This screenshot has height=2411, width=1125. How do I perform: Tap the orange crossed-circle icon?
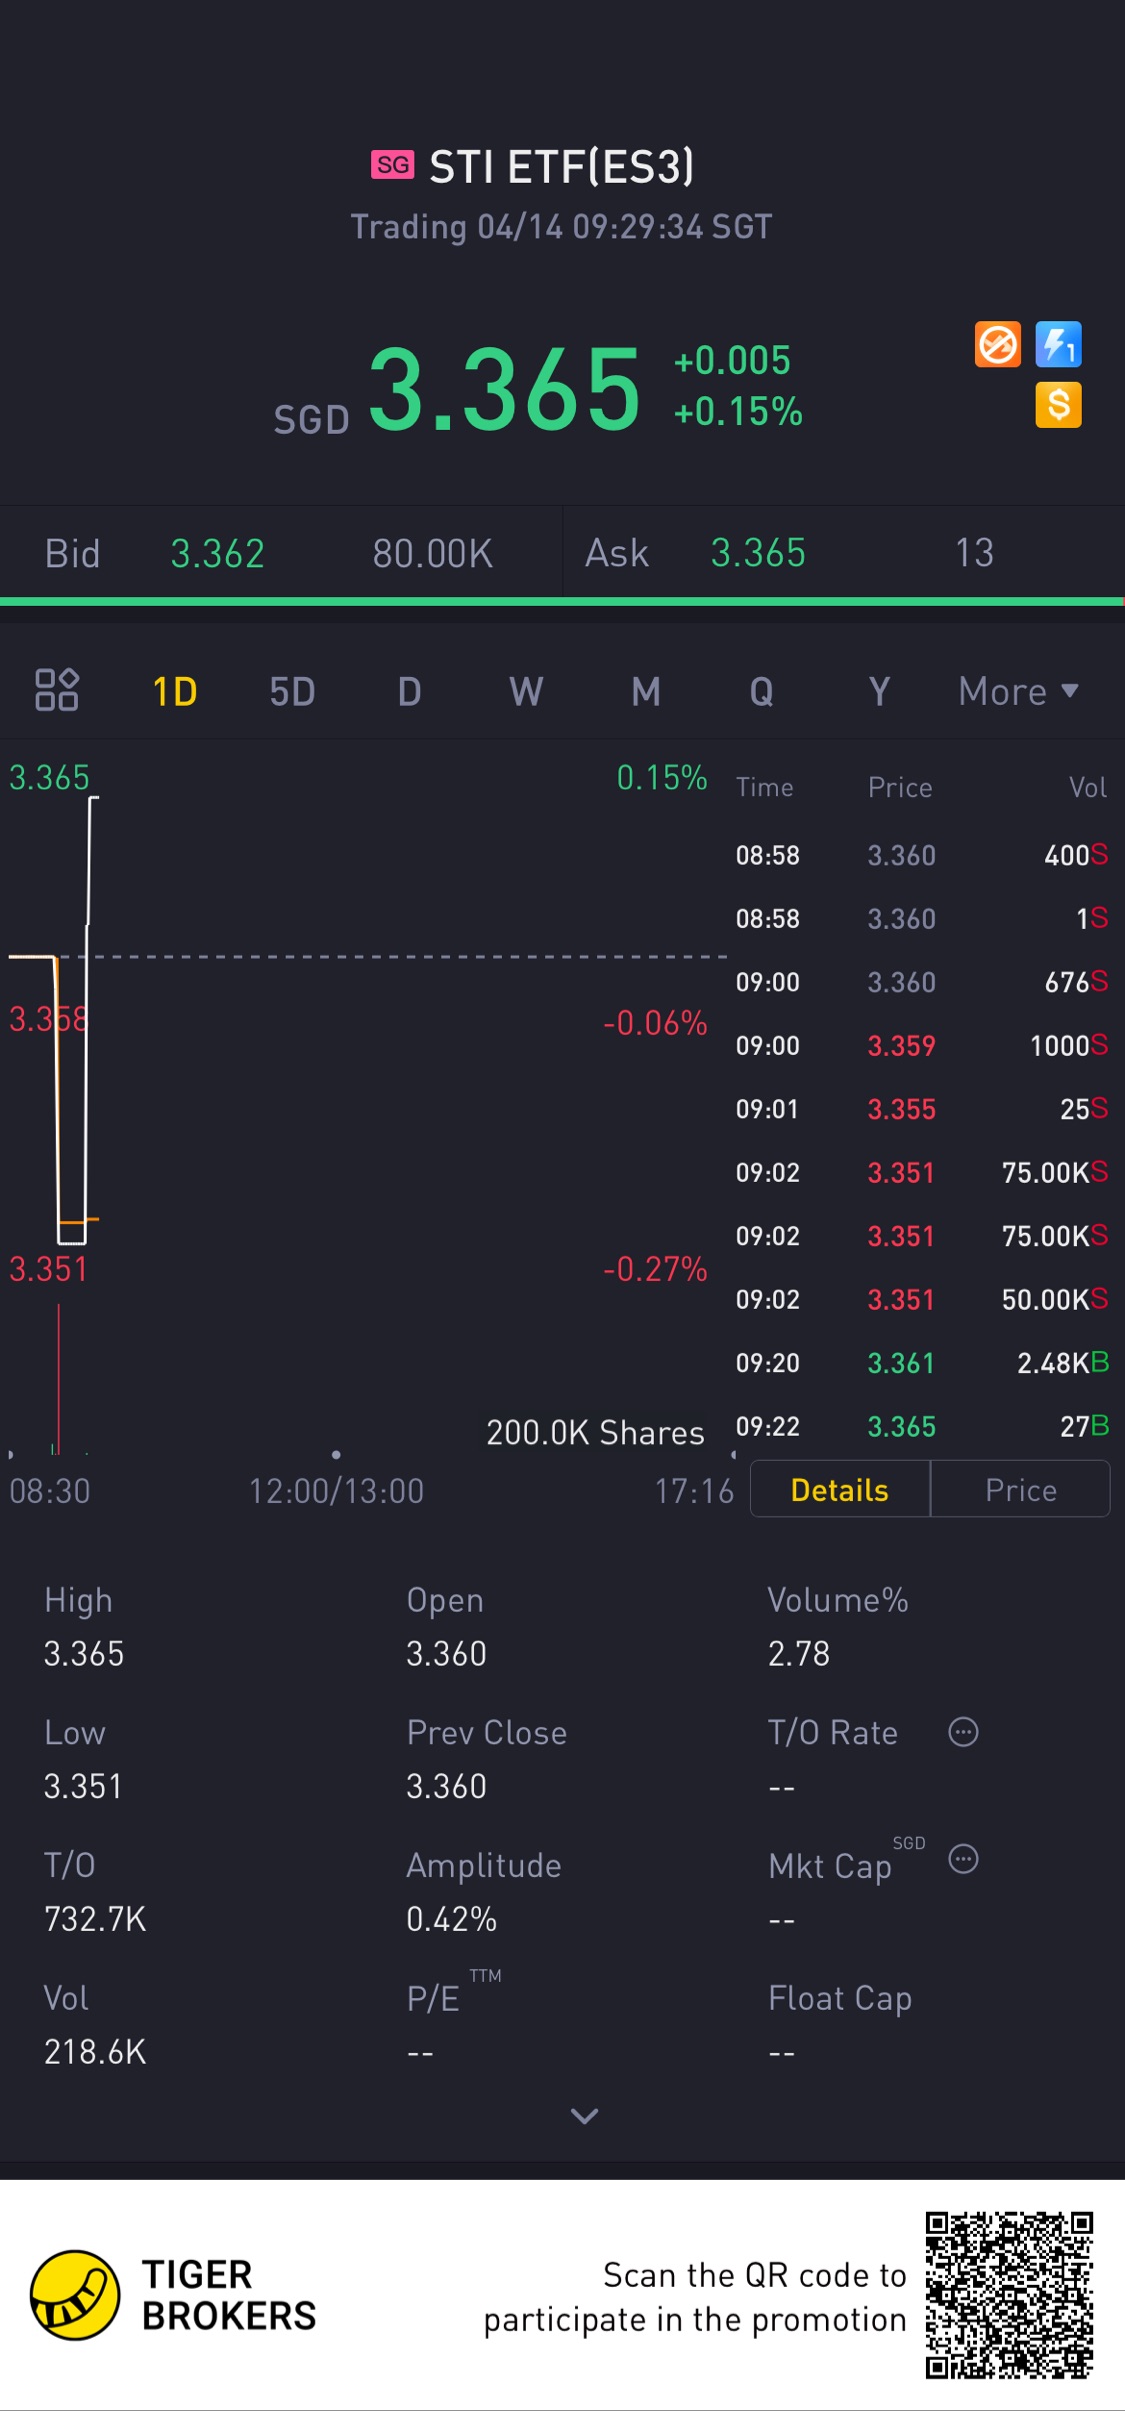point(997,345)
